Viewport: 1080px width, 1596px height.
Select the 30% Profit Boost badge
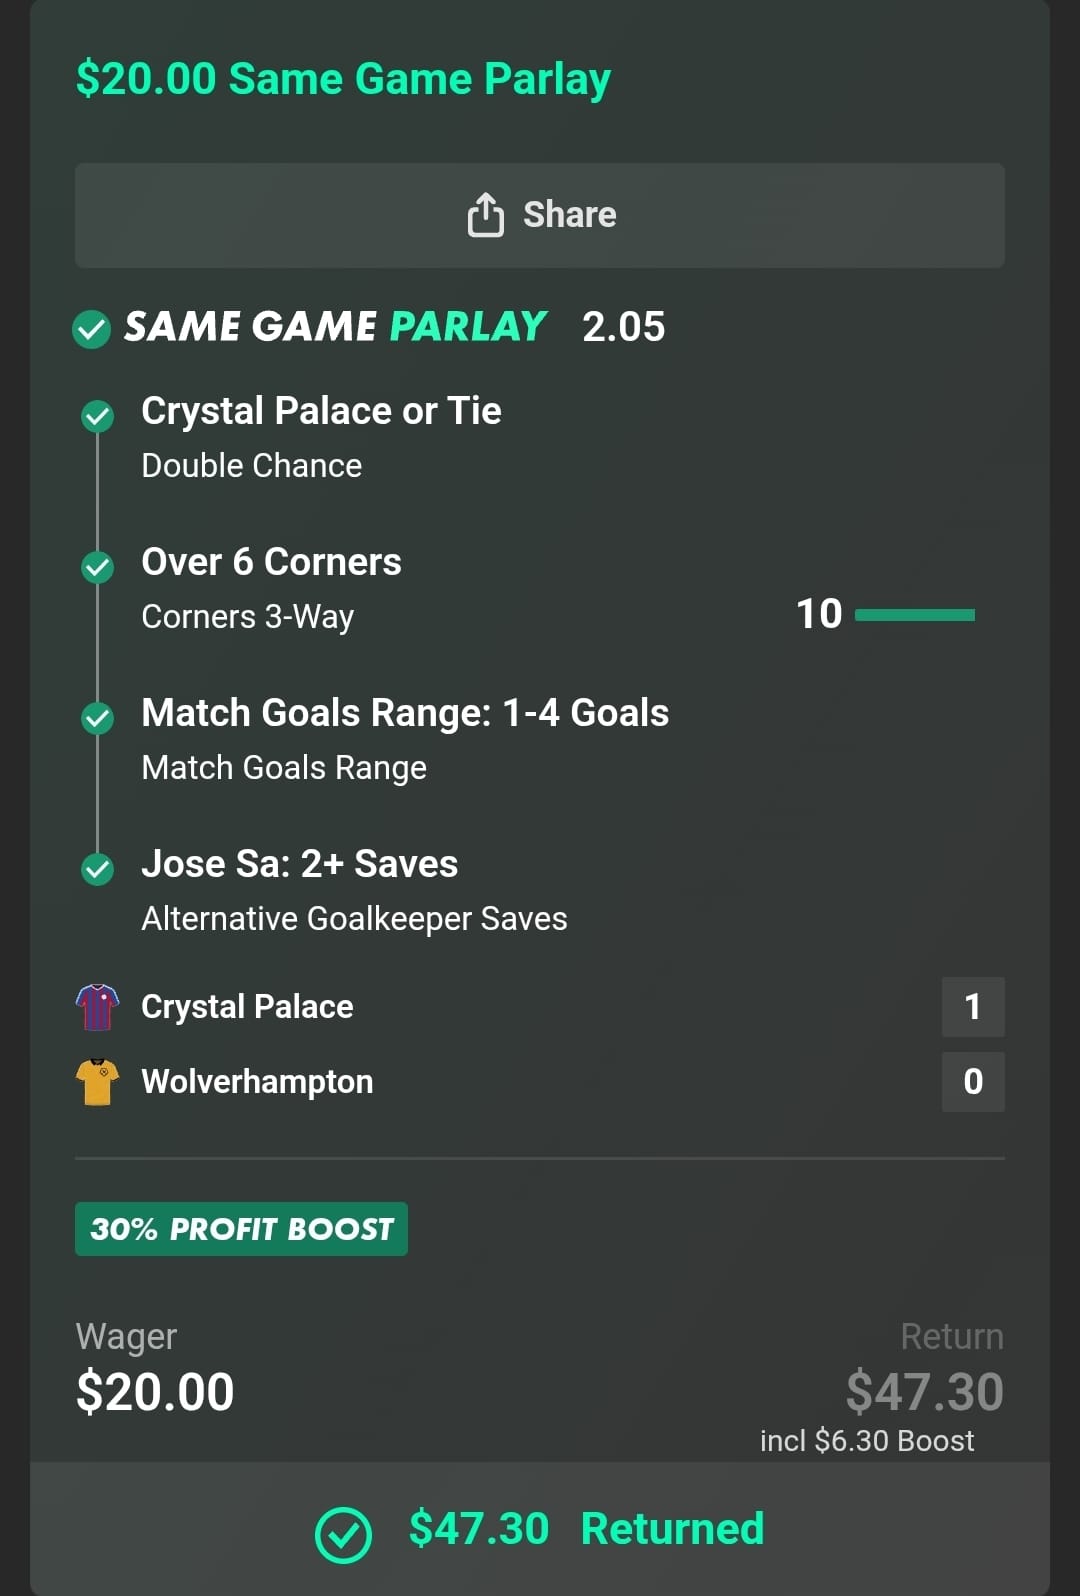(x=241, y=1229)
